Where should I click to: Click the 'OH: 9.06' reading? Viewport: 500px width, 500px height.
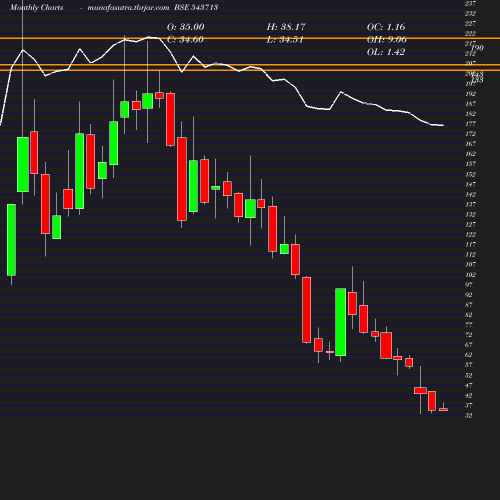pyautogui.click(x=387, y=40)
